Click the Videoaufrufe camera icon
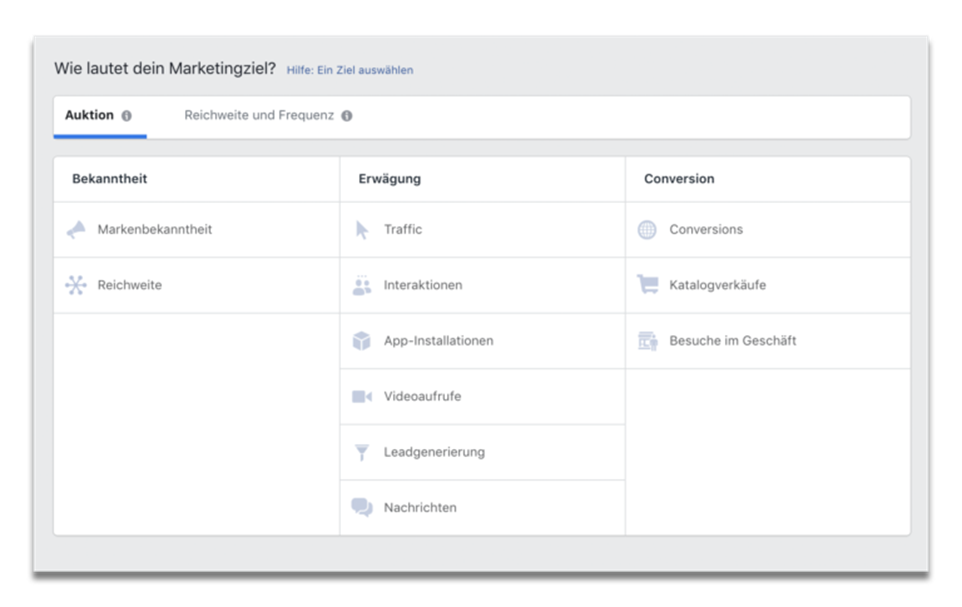This screenshot has height=607, width=962. tap(362, 396)
